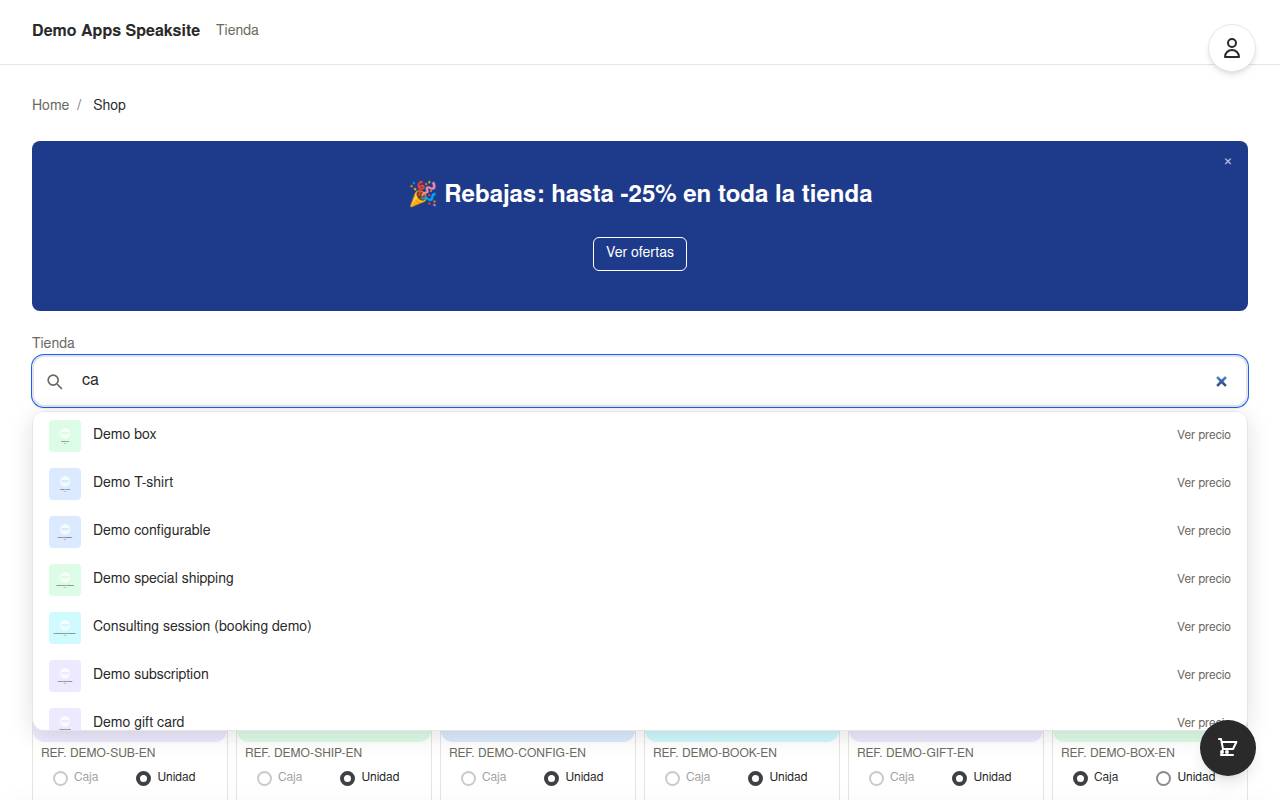The height and width of the screenshot is (800, 1280).
Task: Select Unidad for DEMO-CONFIG-EN
Action: point(551,778)
